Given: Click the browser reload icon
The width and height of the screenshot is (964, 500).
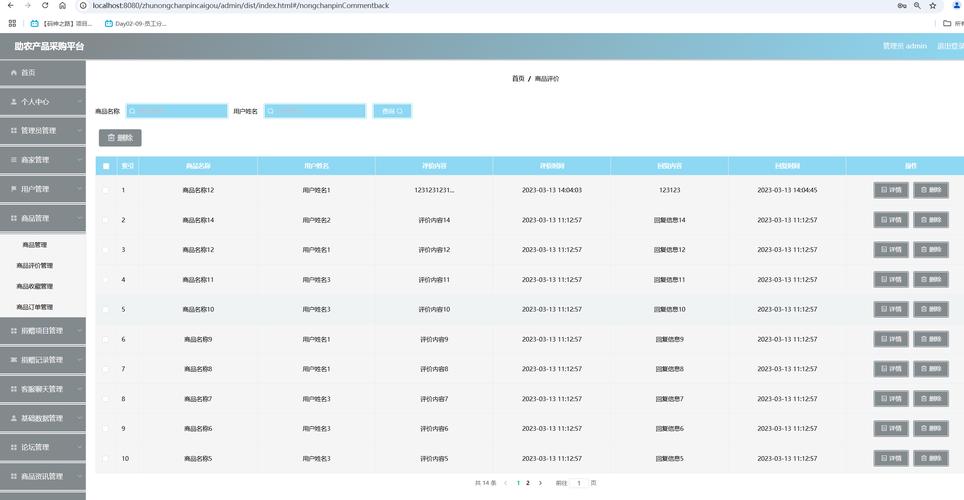Looking at the screenshot, I should (x=45, y=6).
